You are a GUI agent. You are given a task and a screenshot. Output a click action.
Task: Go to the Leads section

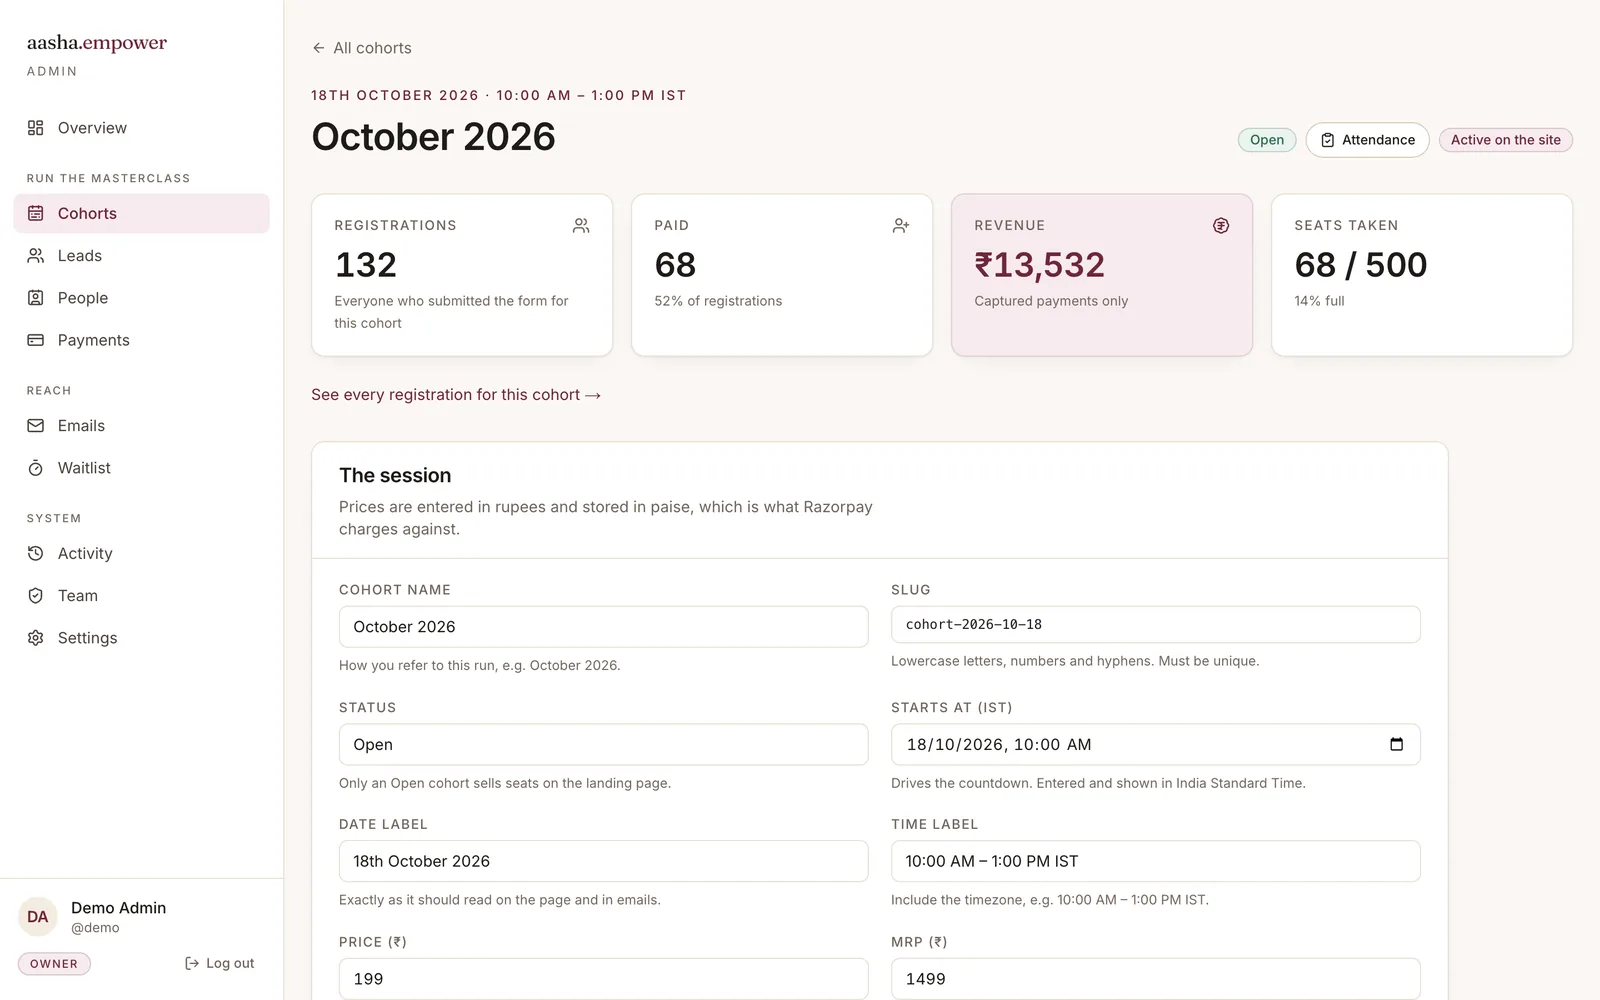(x=142, y=256)
